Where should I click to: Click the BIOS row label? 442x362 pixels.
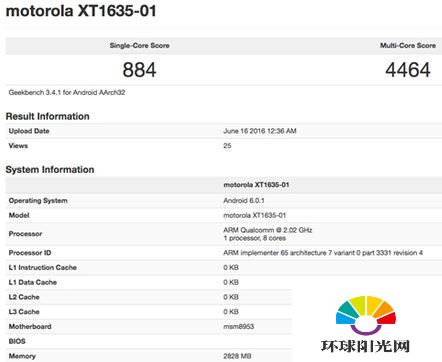click(17, 341)
